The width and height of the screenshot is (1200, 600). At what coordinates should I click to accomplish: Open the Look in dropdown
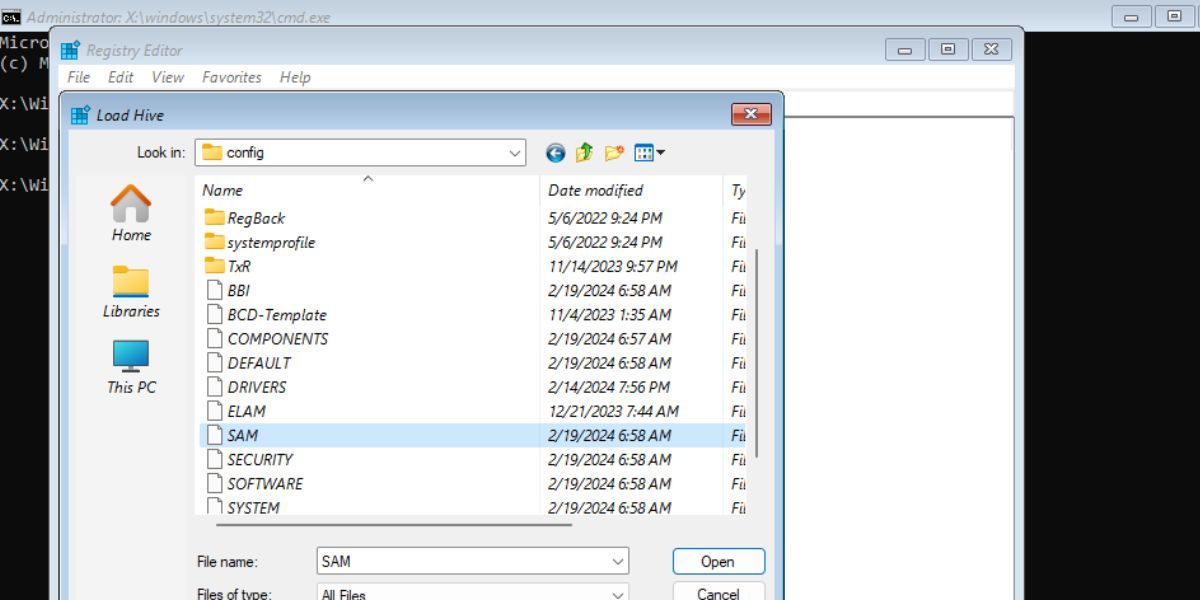click(x=516, y=152)
